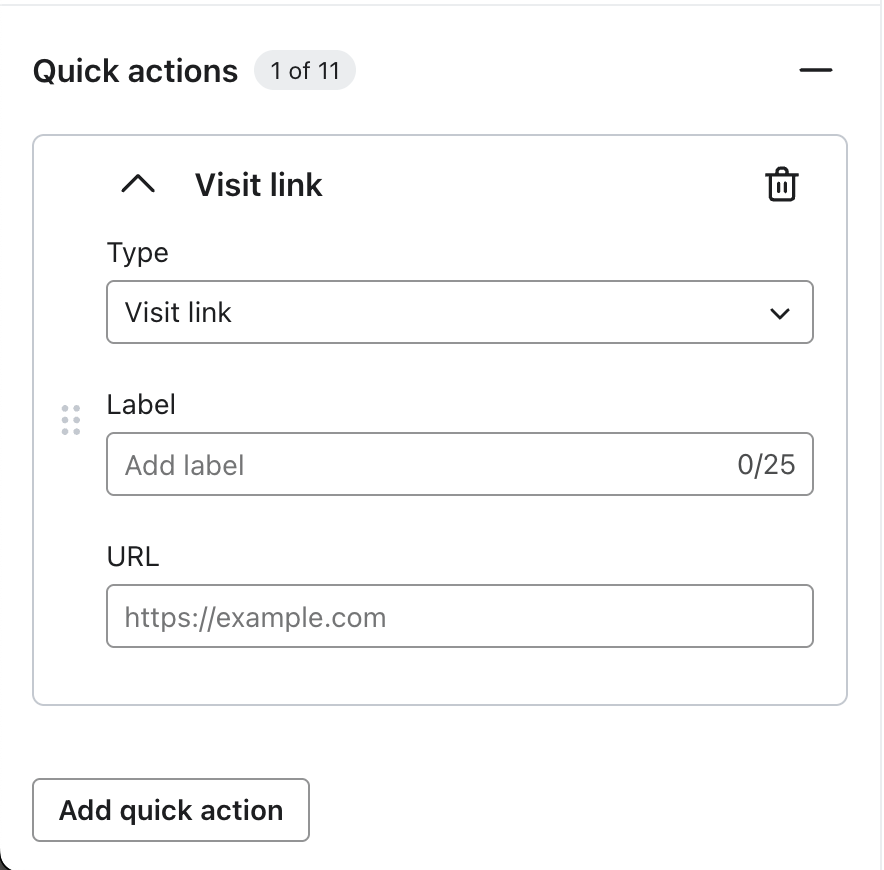The image size is (884, 870).
Task: Click the bold Visit link card title
Action: point(258,185)
